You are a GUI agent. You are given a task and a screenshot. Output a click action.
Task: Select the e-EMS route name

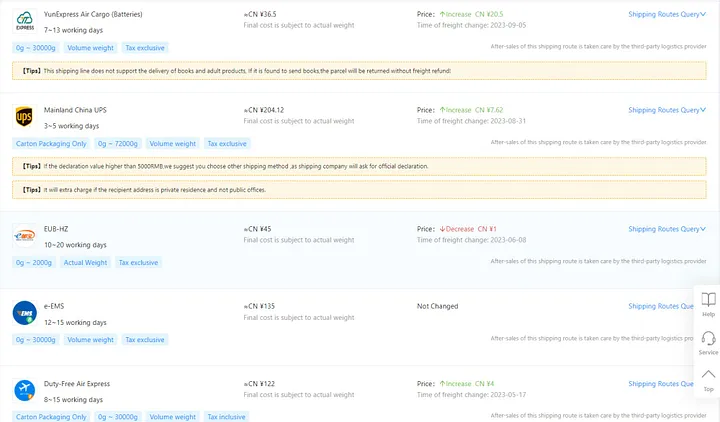(x=54, y=306)
